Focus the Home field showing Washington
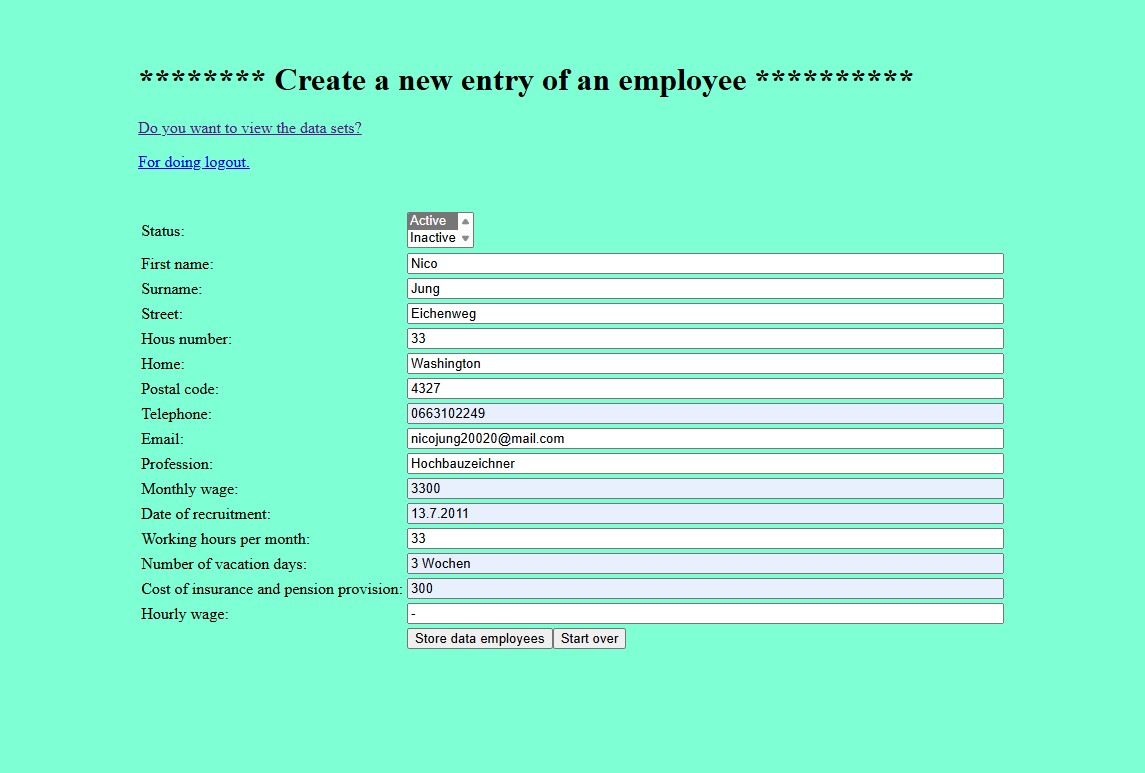 (x=705, y=364)
